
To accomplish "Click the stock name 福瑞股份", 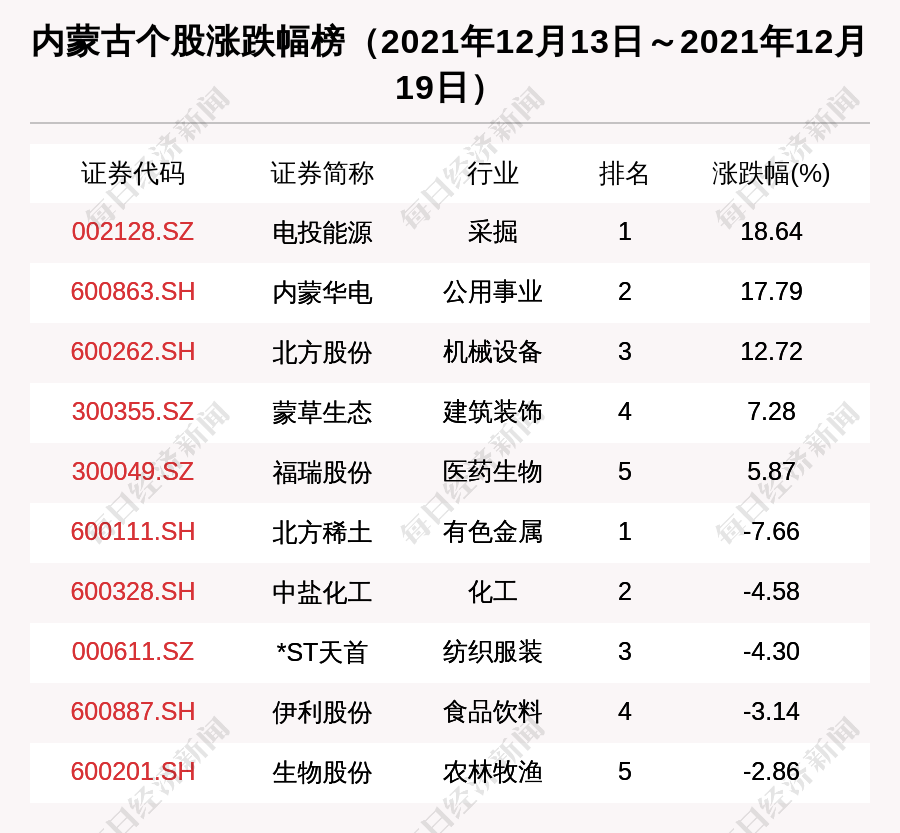I will pyautogui.click(x=322, y=472).
